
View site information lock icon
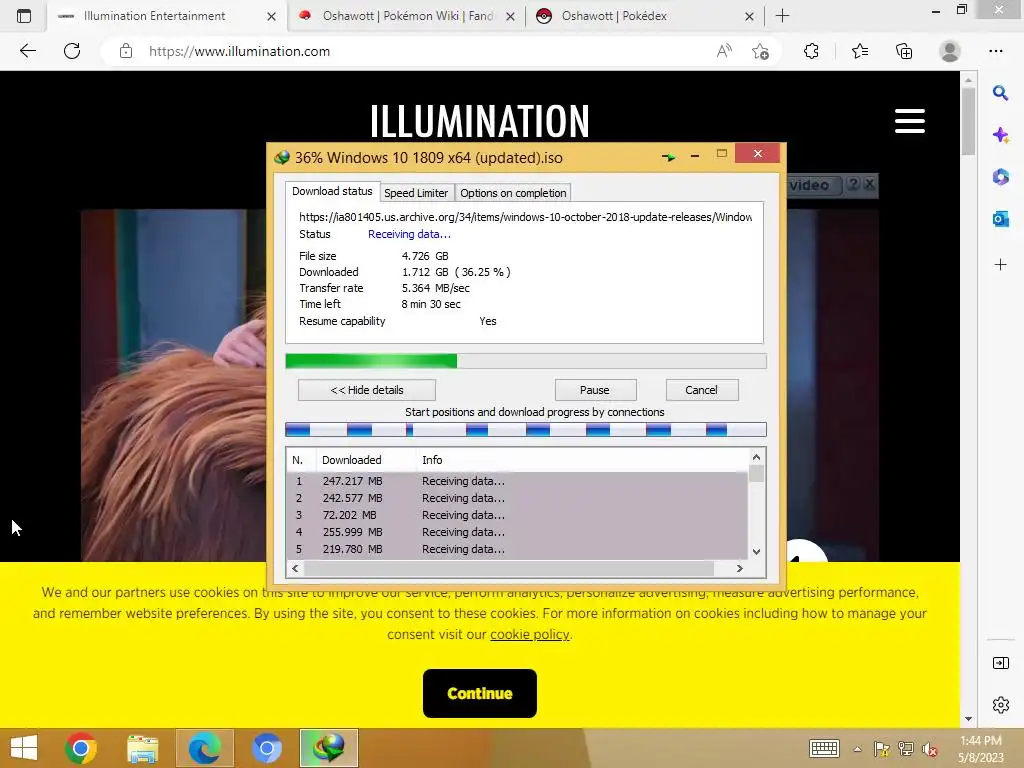126,51
